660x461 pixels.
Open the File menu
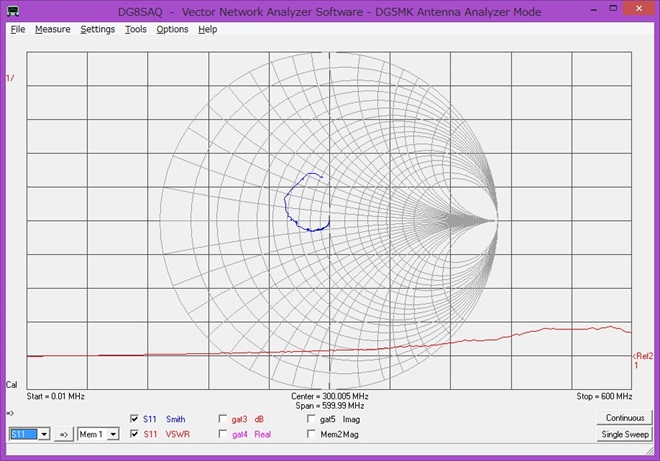point(18,29)
